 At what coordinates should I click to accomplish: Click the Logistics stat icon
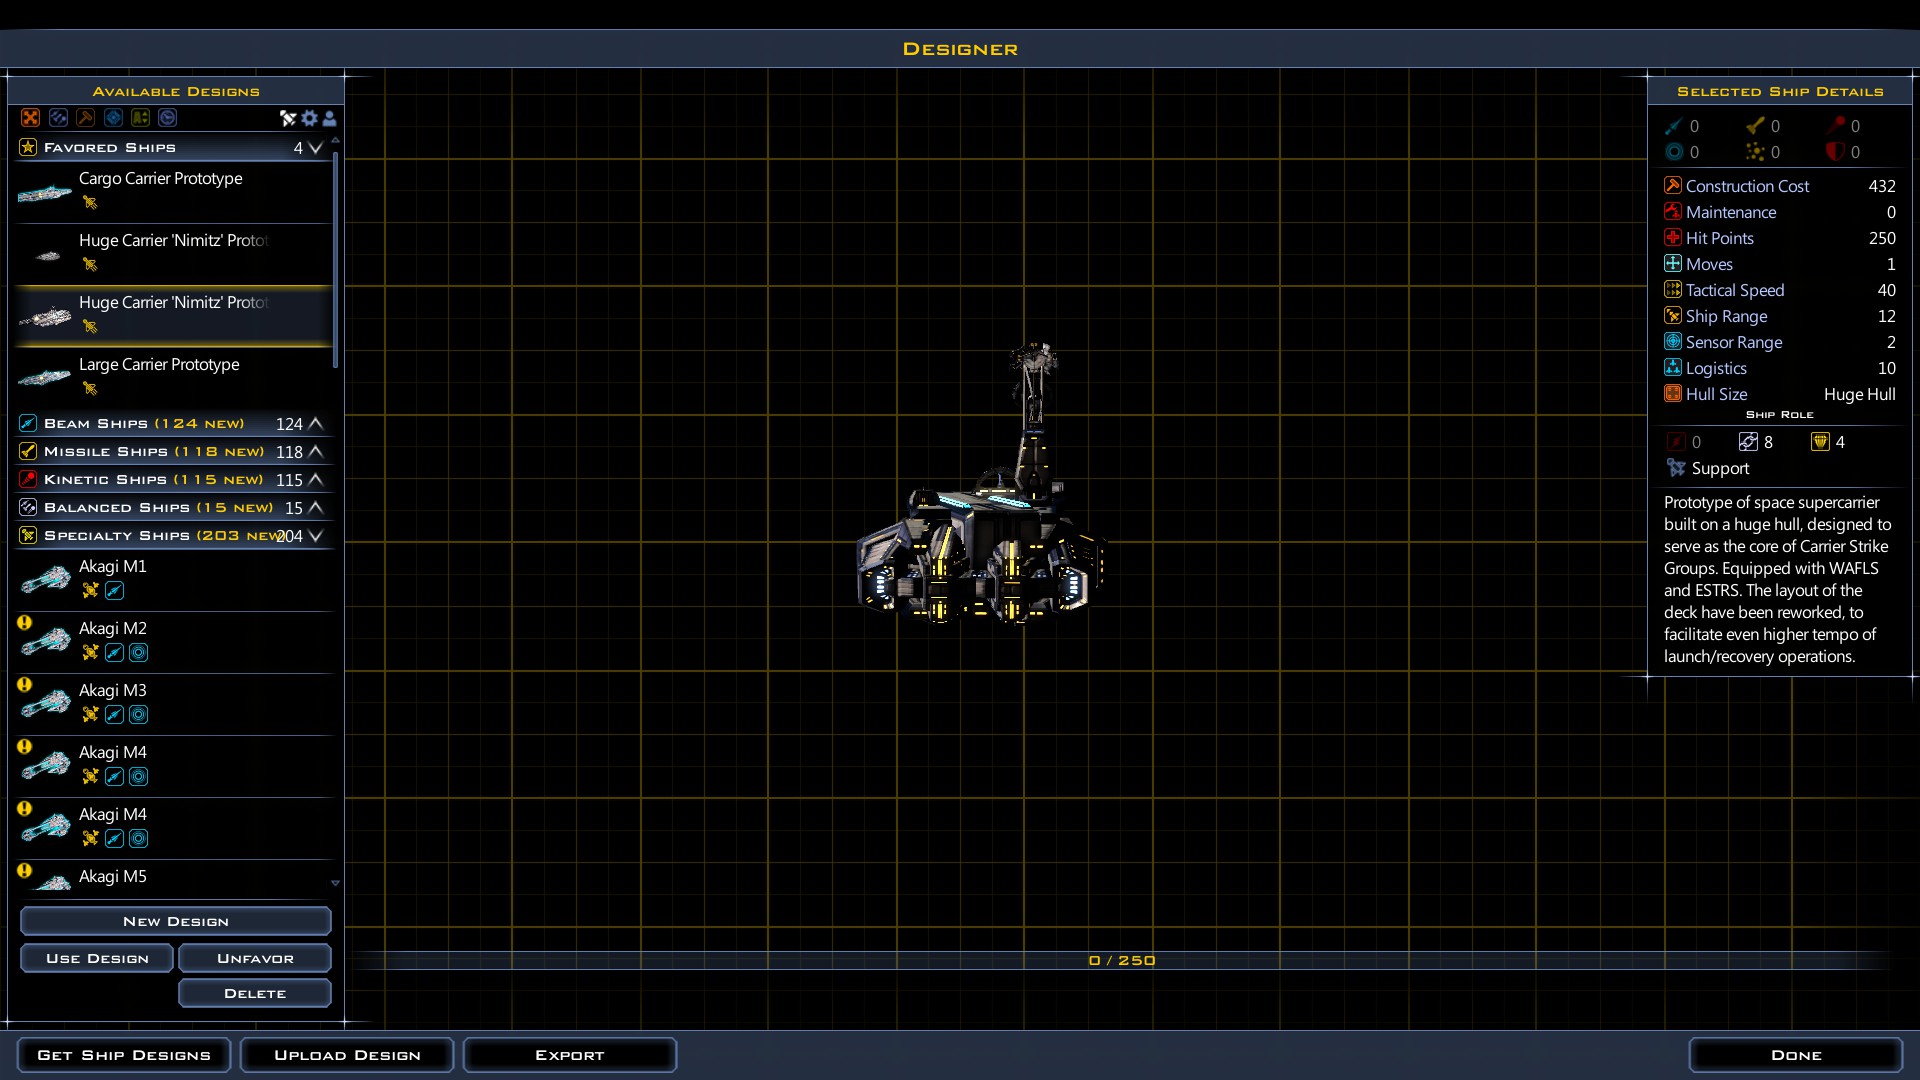(1673, 368)
